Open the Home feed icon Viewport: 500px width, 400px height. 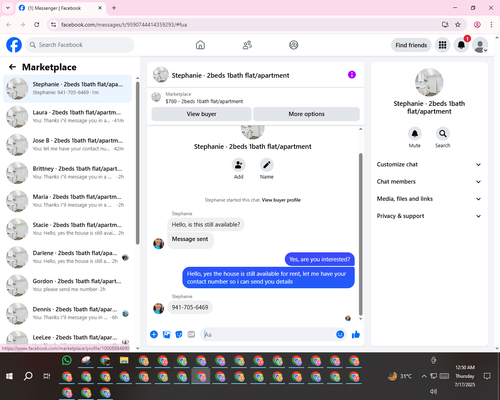click(200, 45)
